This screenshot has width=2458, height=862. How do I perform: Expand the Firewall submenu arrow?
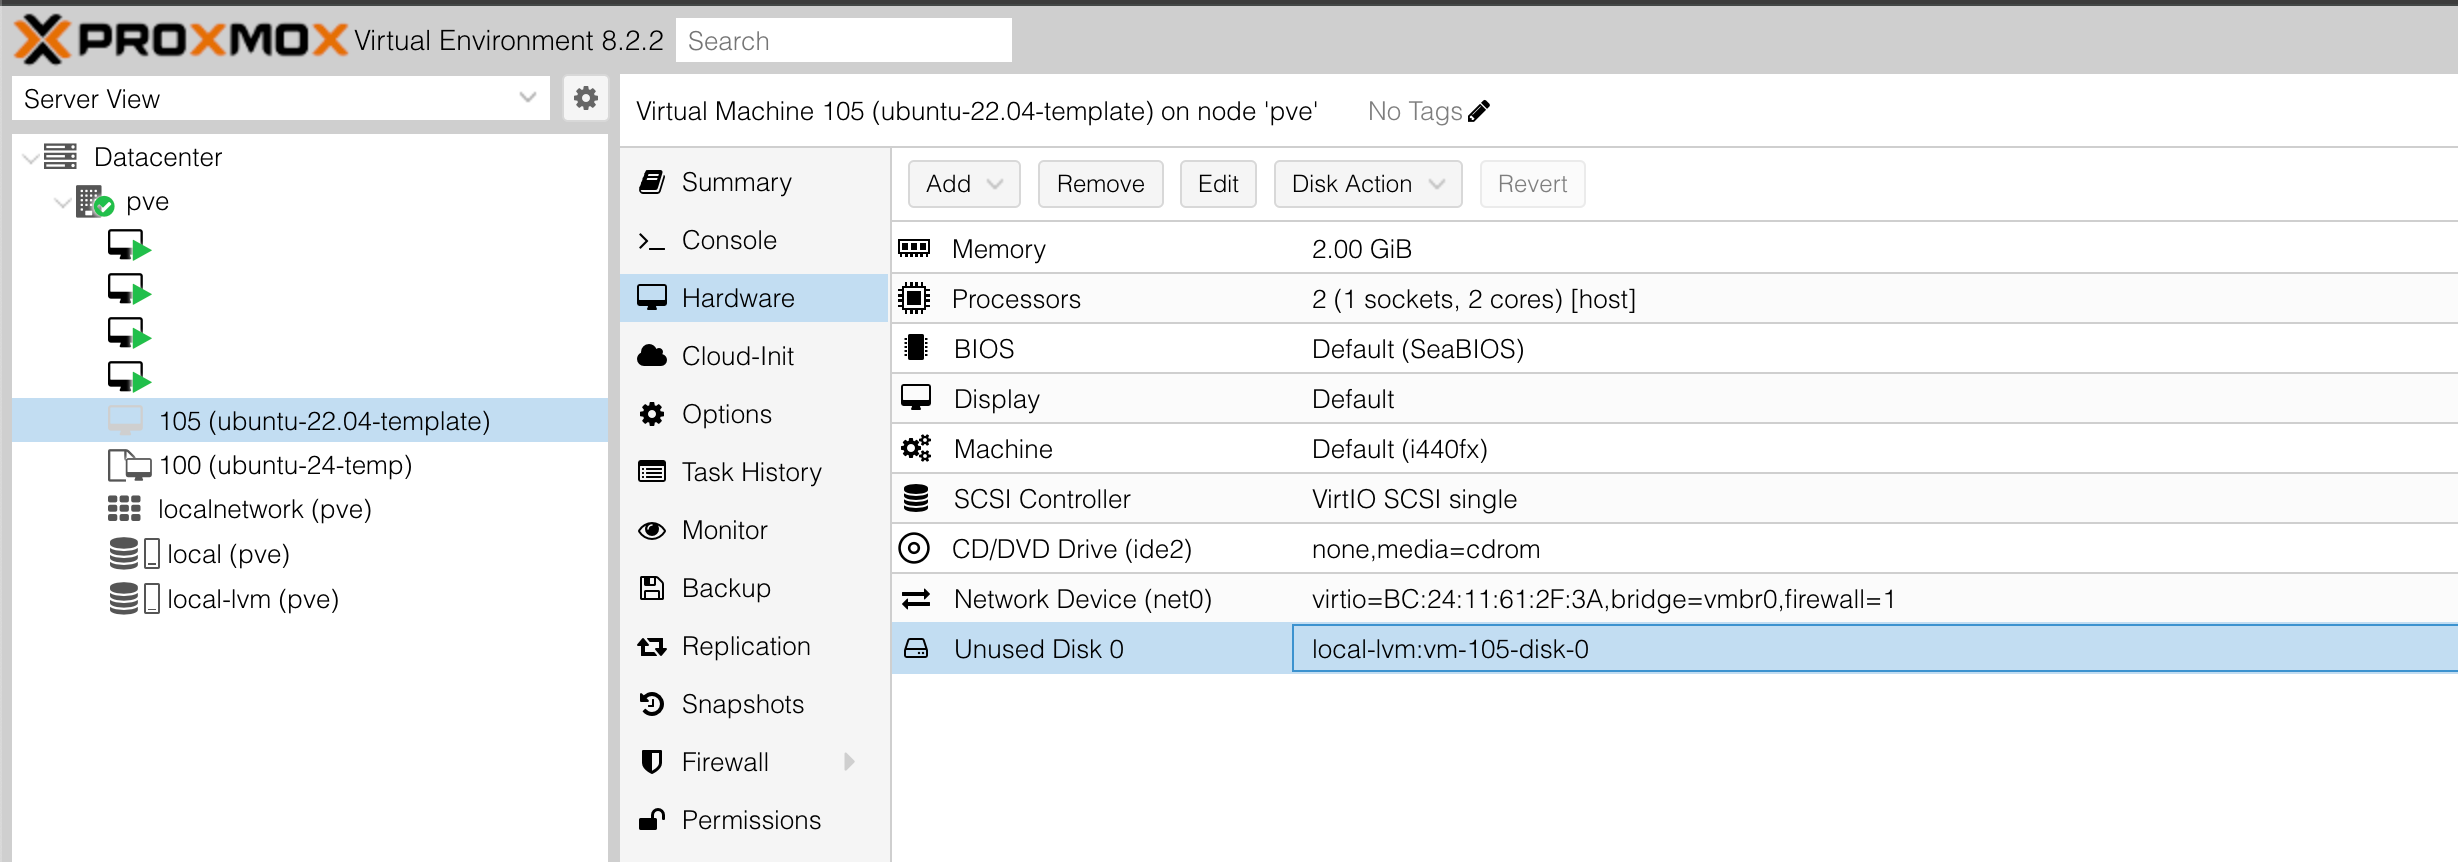pos(849,762)
